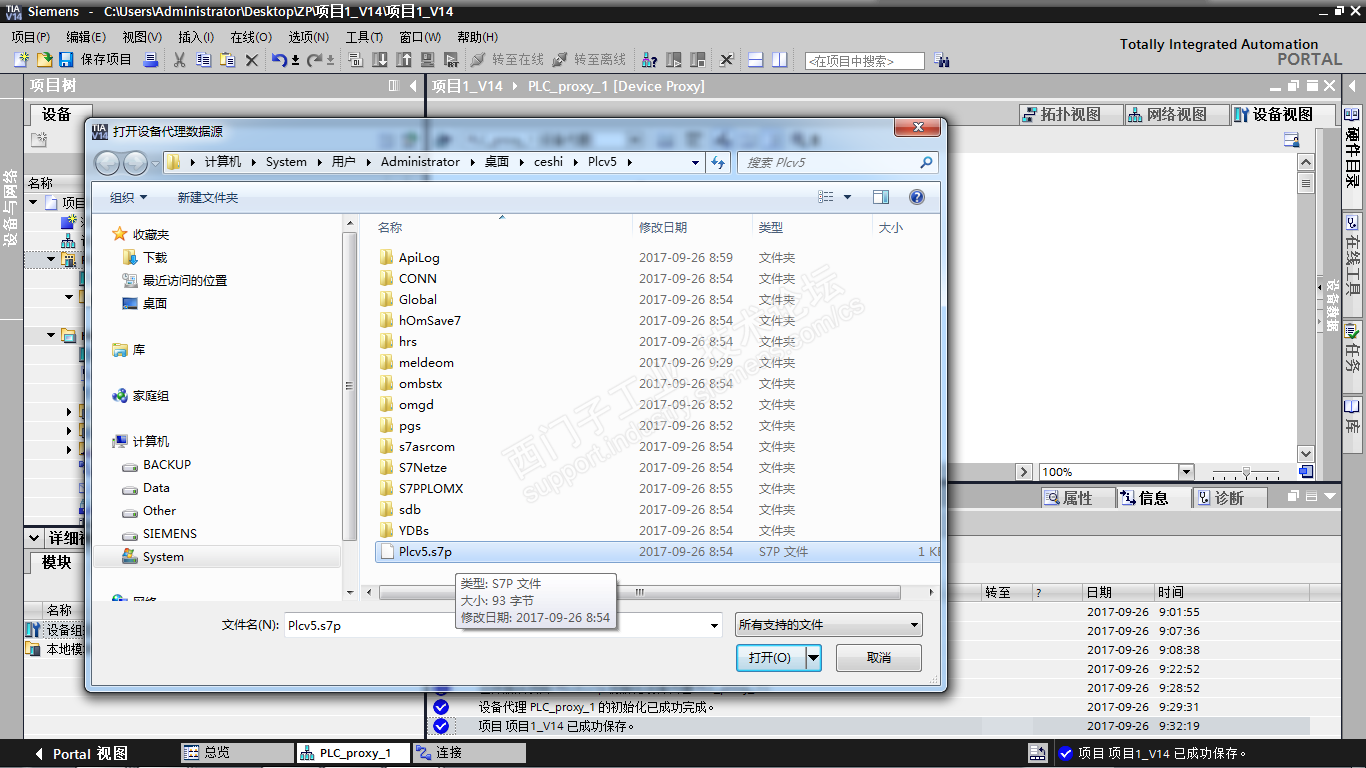Click the cut (scissors) icon
Image resolution: width=1366 pixels, height=768 pixels.
point(180,60)
